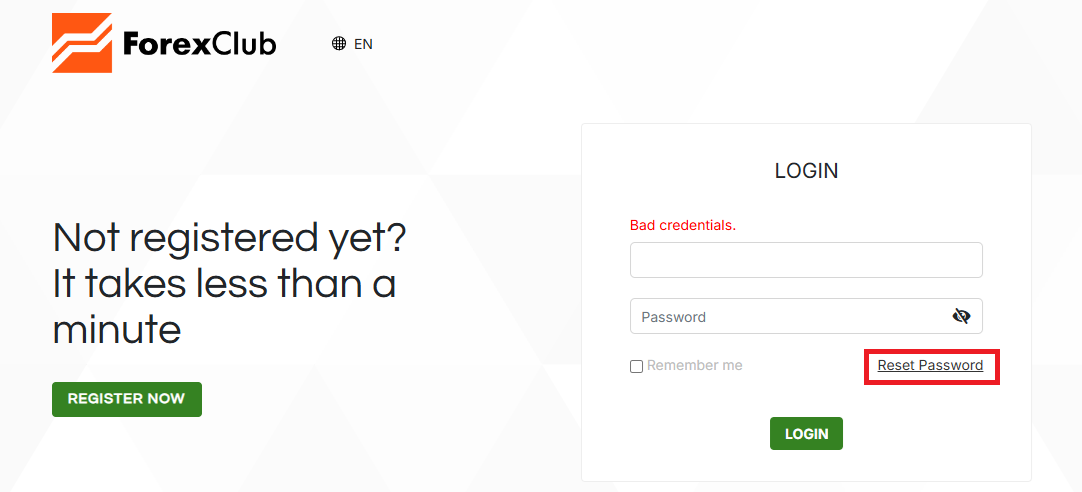Click empty login card area under LOGIN button

[x=806, y=466]
